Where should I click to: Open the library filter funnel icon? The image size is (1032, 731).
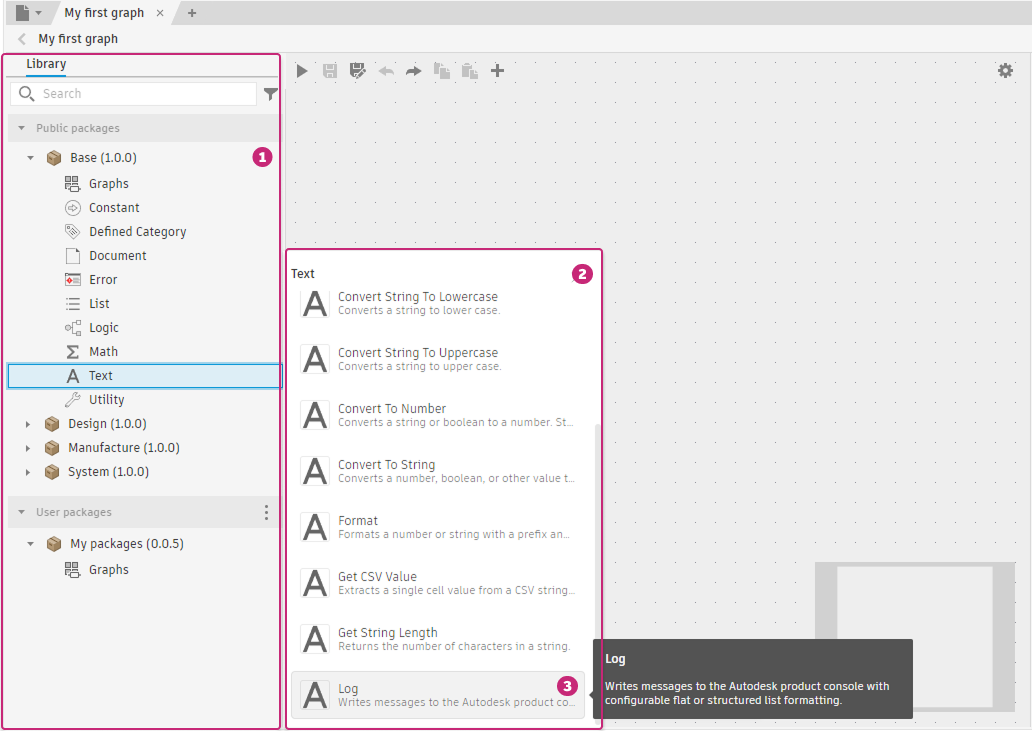point(271,94)
